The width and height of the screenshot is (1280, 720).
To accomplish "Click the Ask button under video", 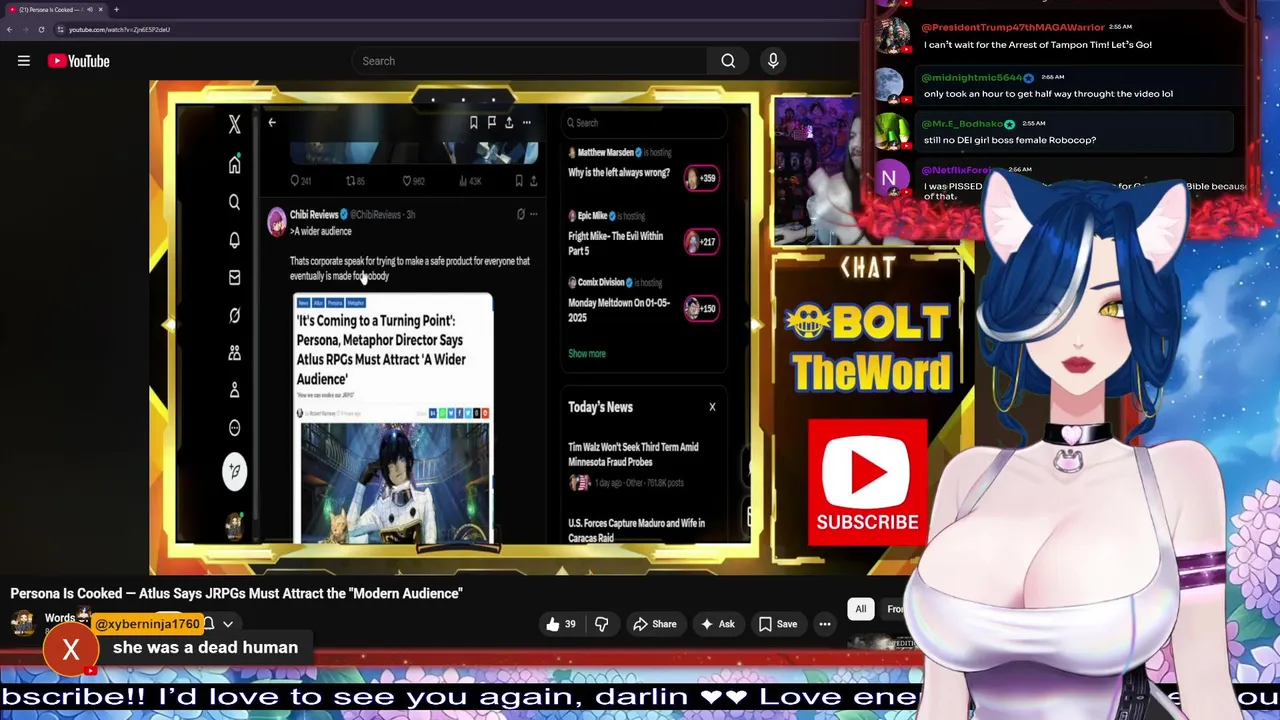I will point(717,624).
